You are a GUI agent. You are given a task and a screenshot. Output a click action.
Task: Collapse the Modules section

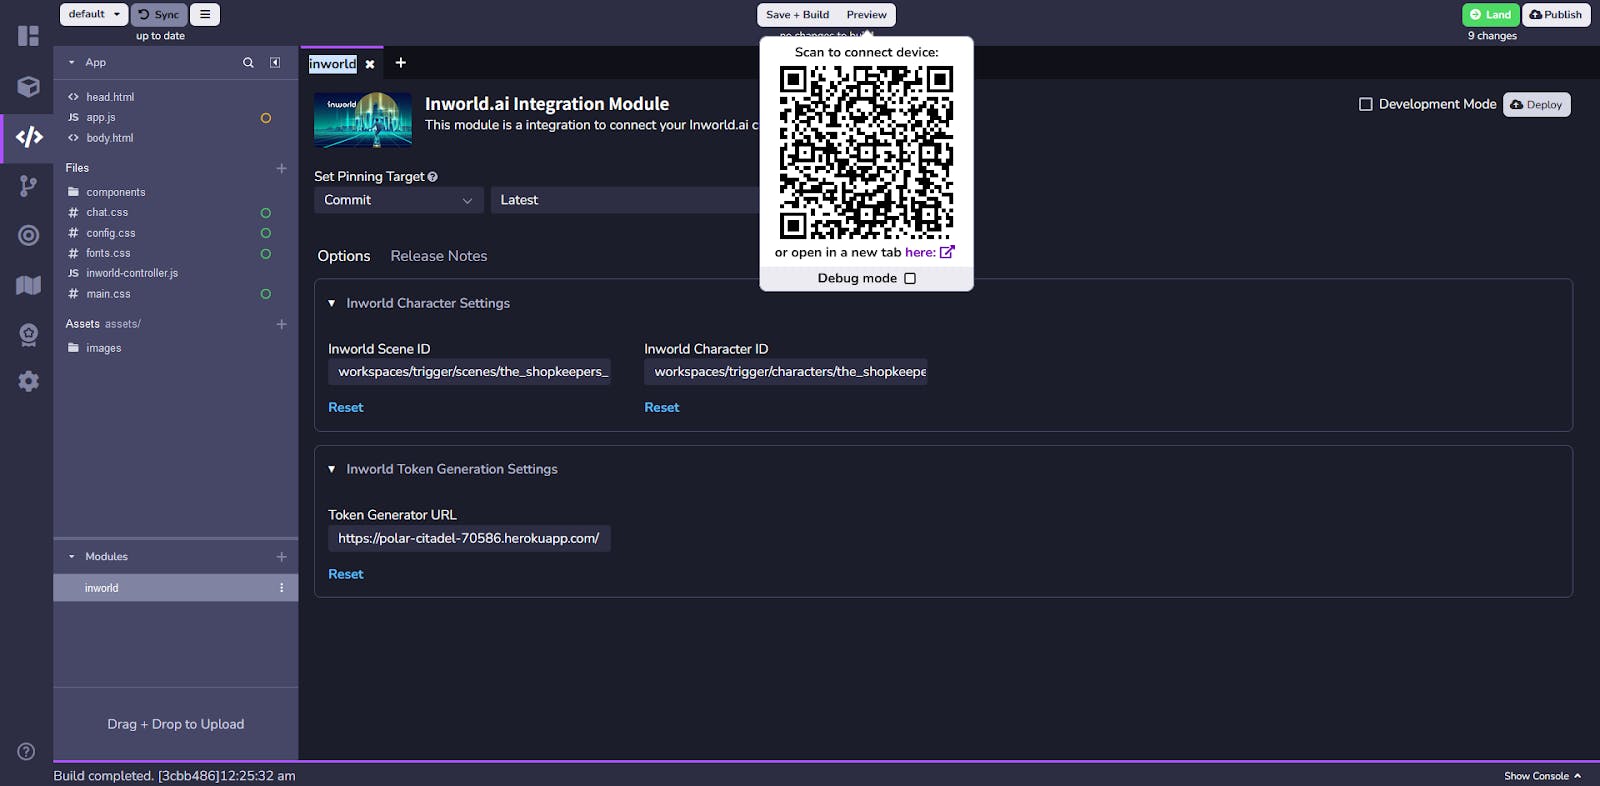click(72, 557)
